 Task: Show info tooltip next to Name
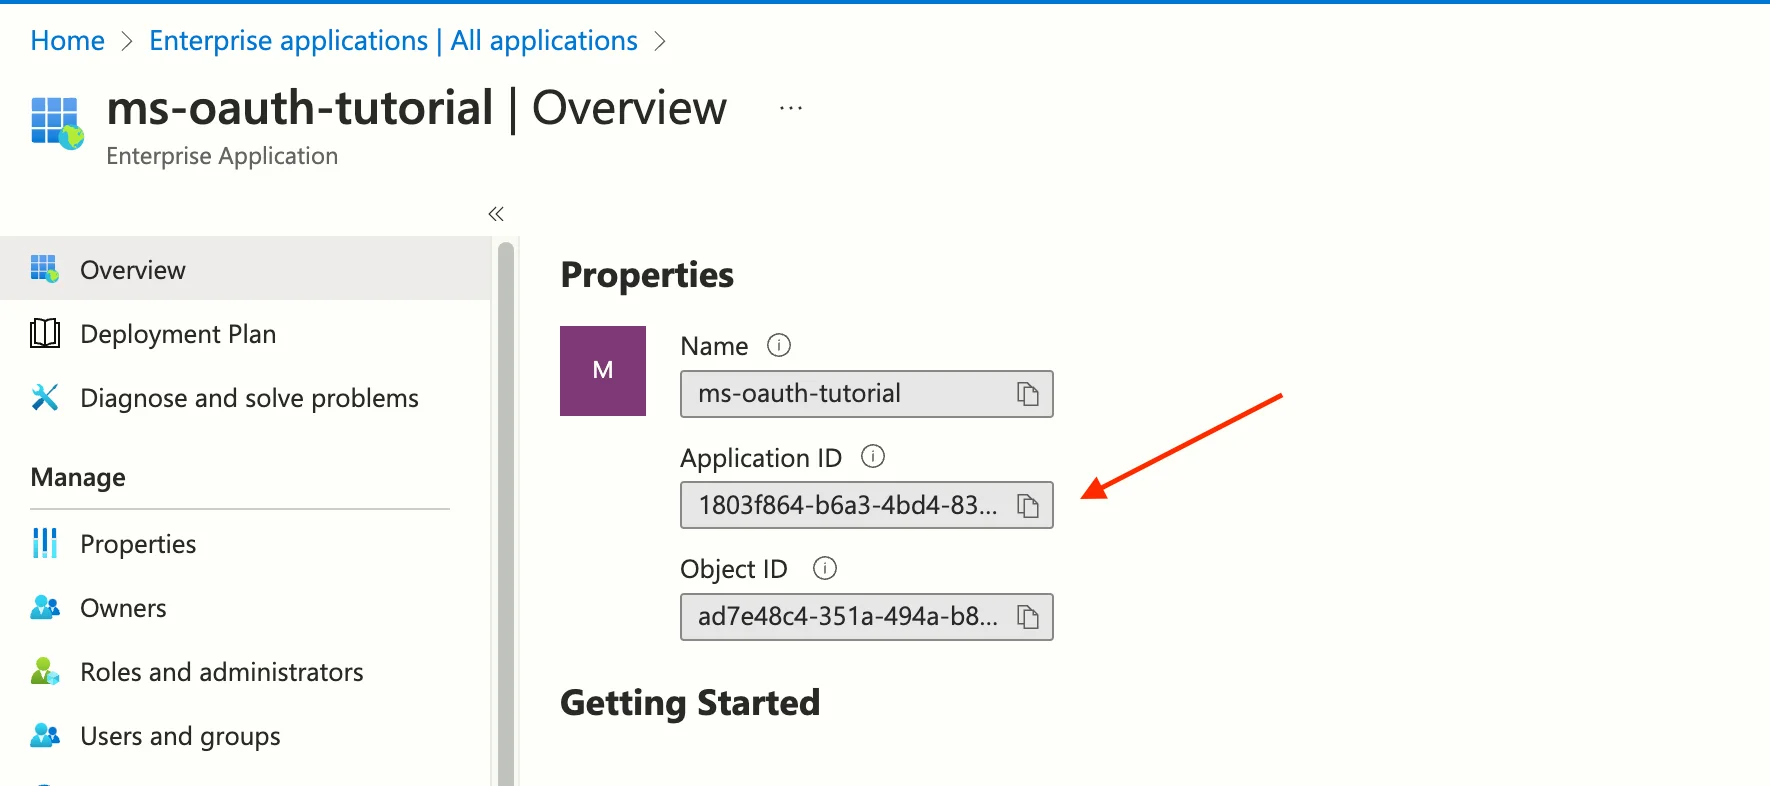coord(779,345)
